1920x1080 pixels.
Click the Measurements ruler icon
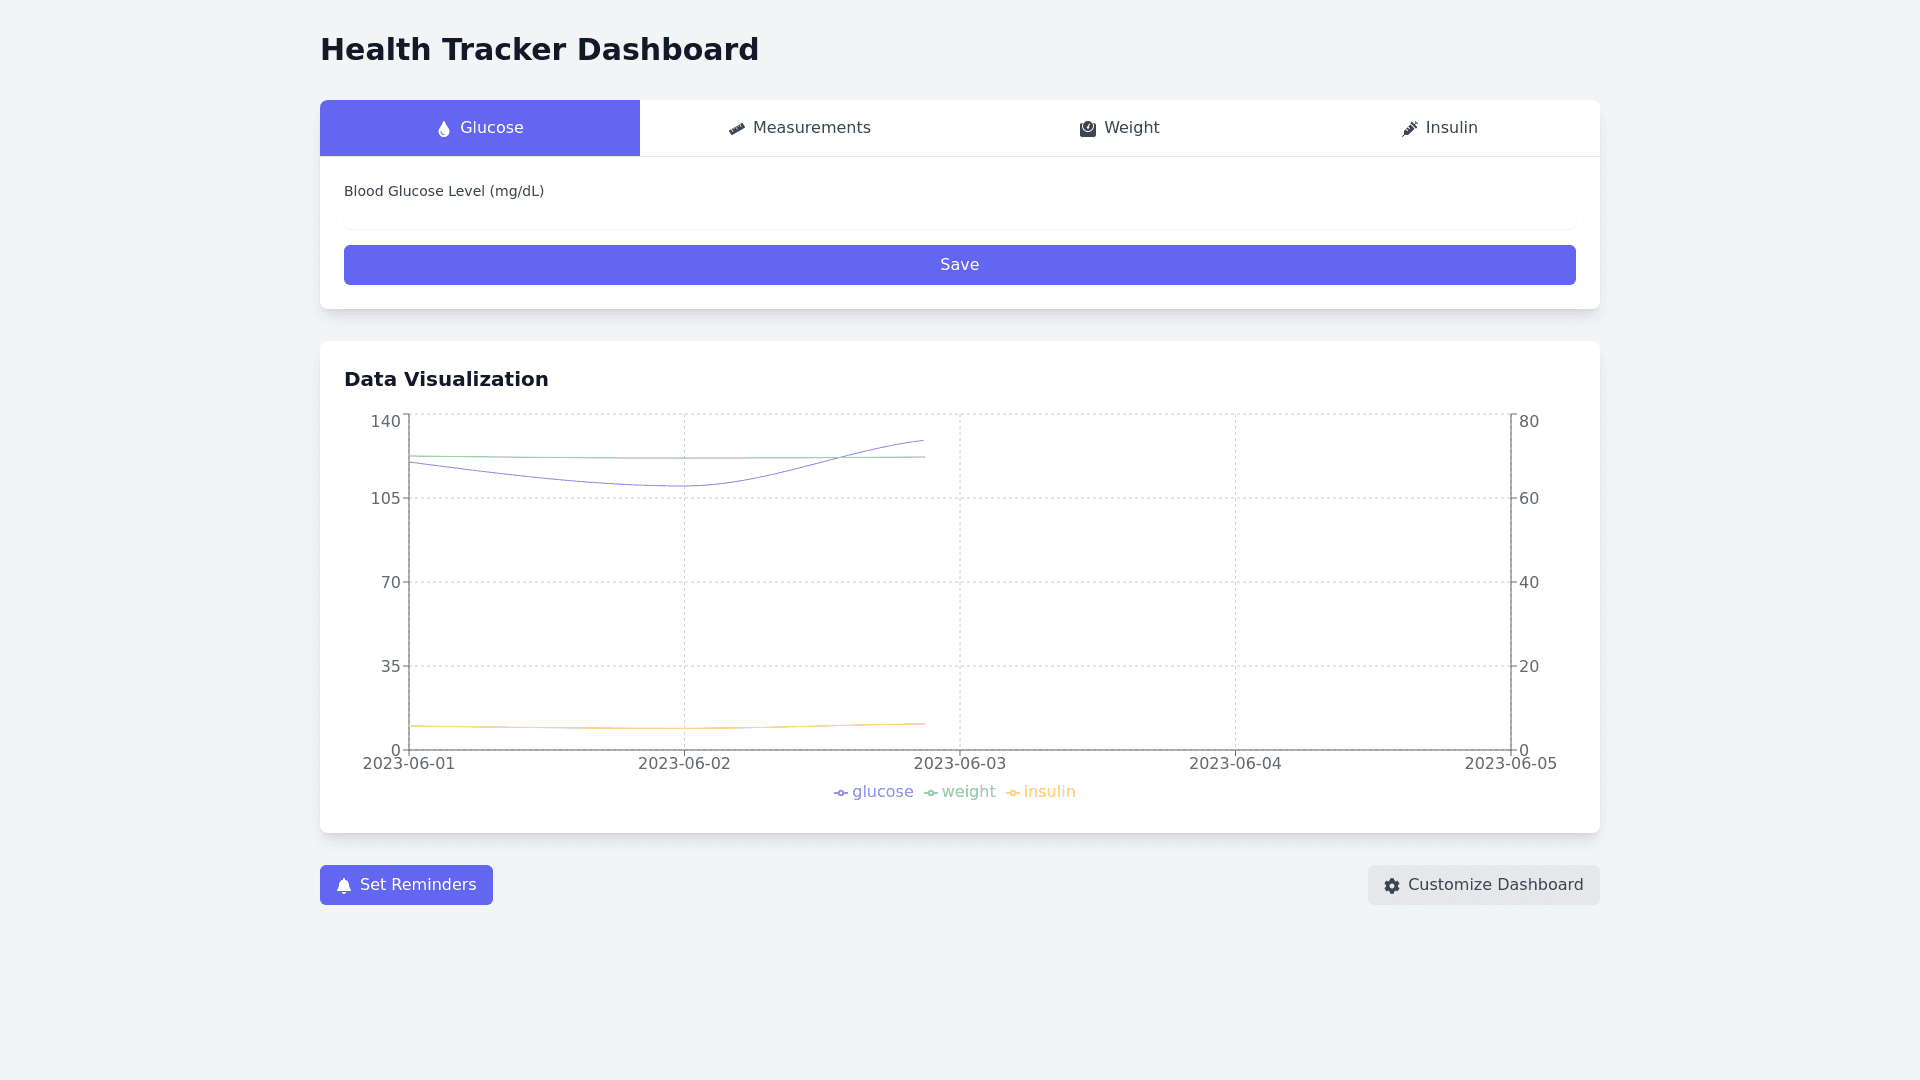pos(737,129)
